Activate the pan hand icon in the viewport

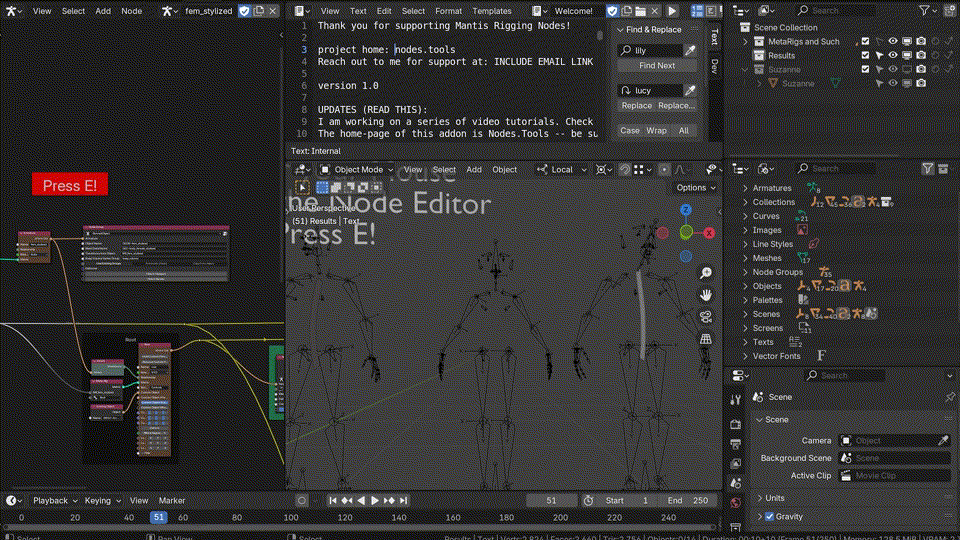(706, 295)
